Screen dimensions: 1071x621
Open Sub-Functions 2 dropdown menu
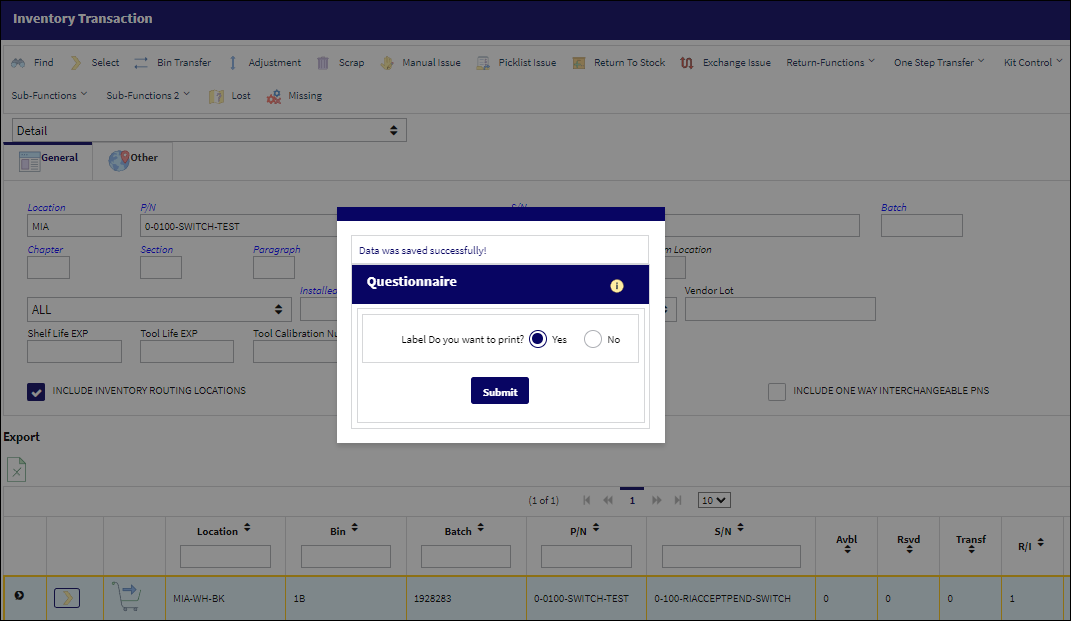point(148,96)
